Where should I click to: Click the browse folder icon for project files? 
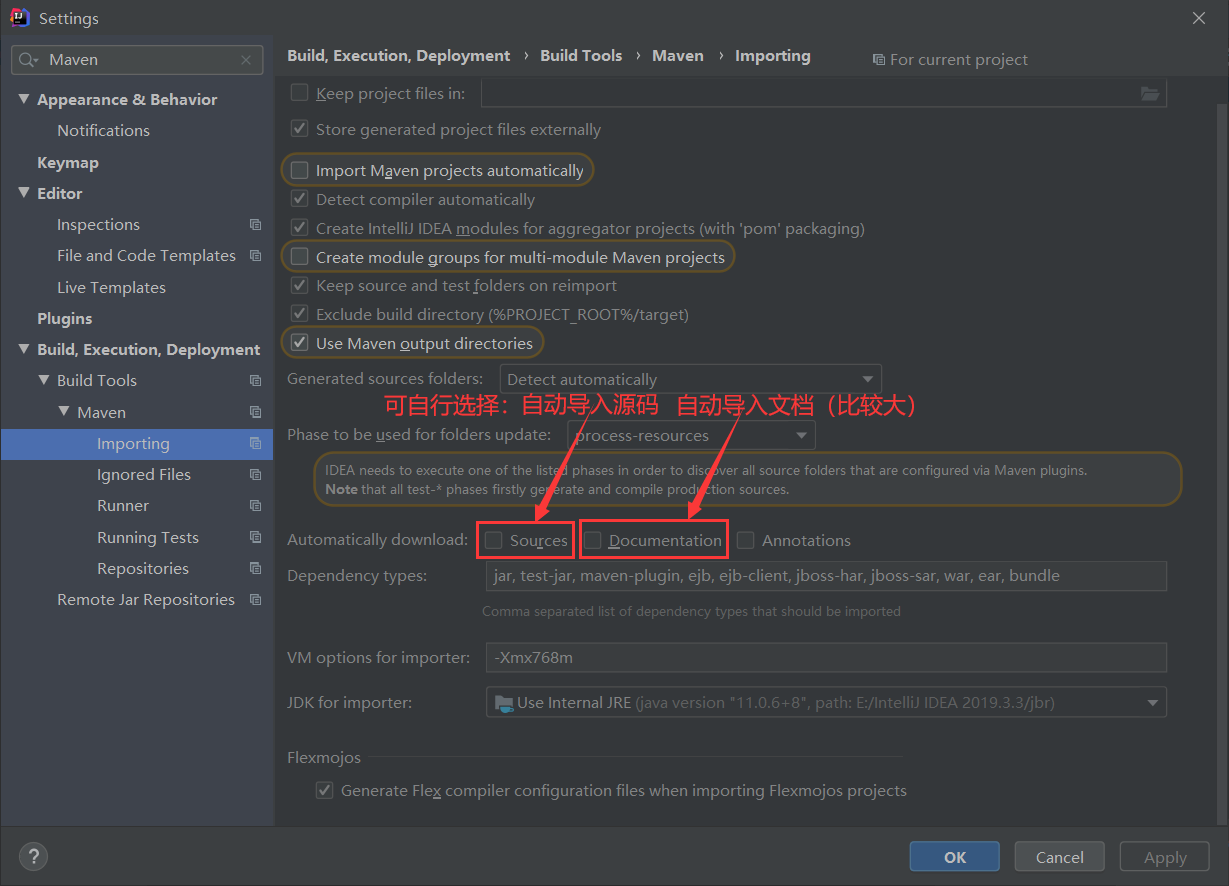point(1150,94)
